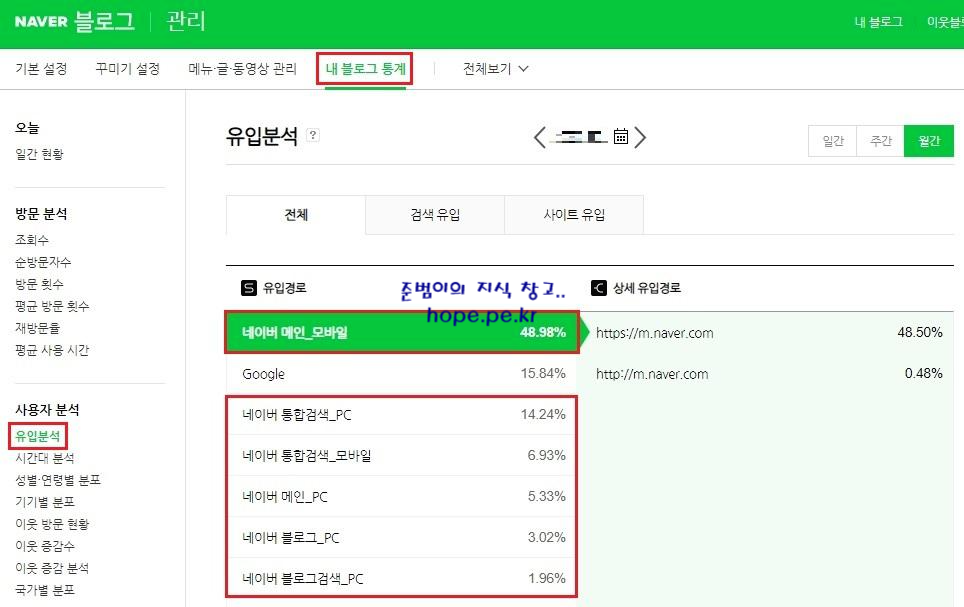Open 방문 횟수 in sidebar
The height and width of the screenshot is (607, 964).
coord(39,284)
